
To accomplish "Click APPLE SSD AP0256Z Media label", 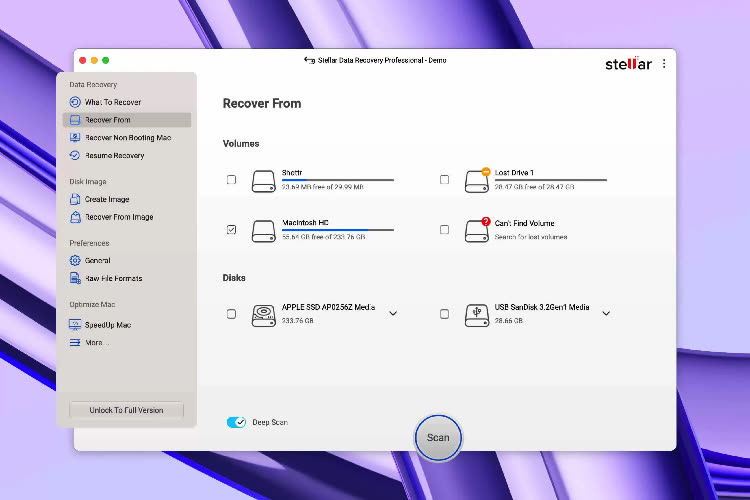I will point(328,307).
